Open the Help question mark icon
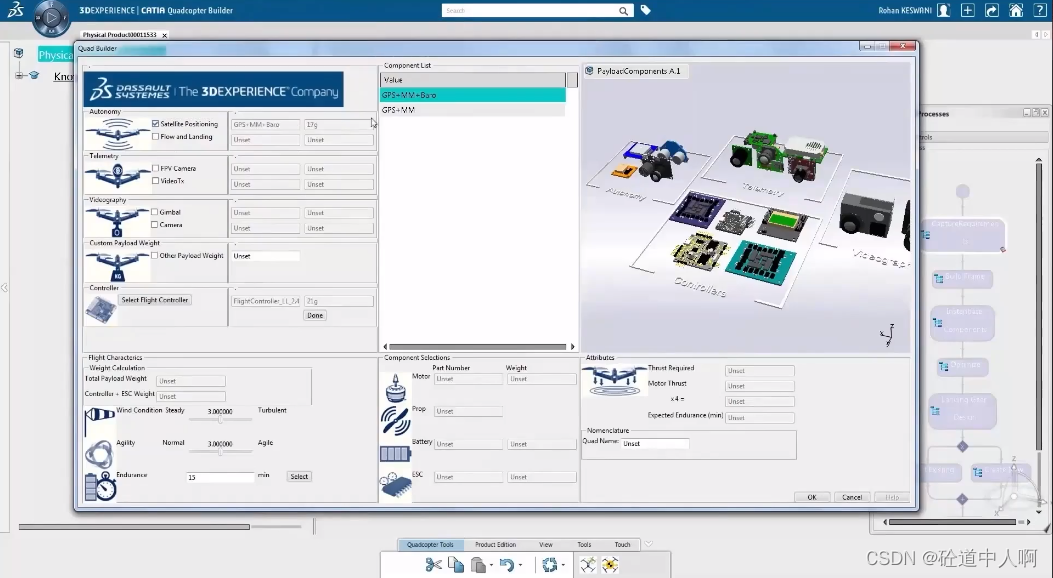The width and height of the screenshot is (1053, 578). (1040, 10)
